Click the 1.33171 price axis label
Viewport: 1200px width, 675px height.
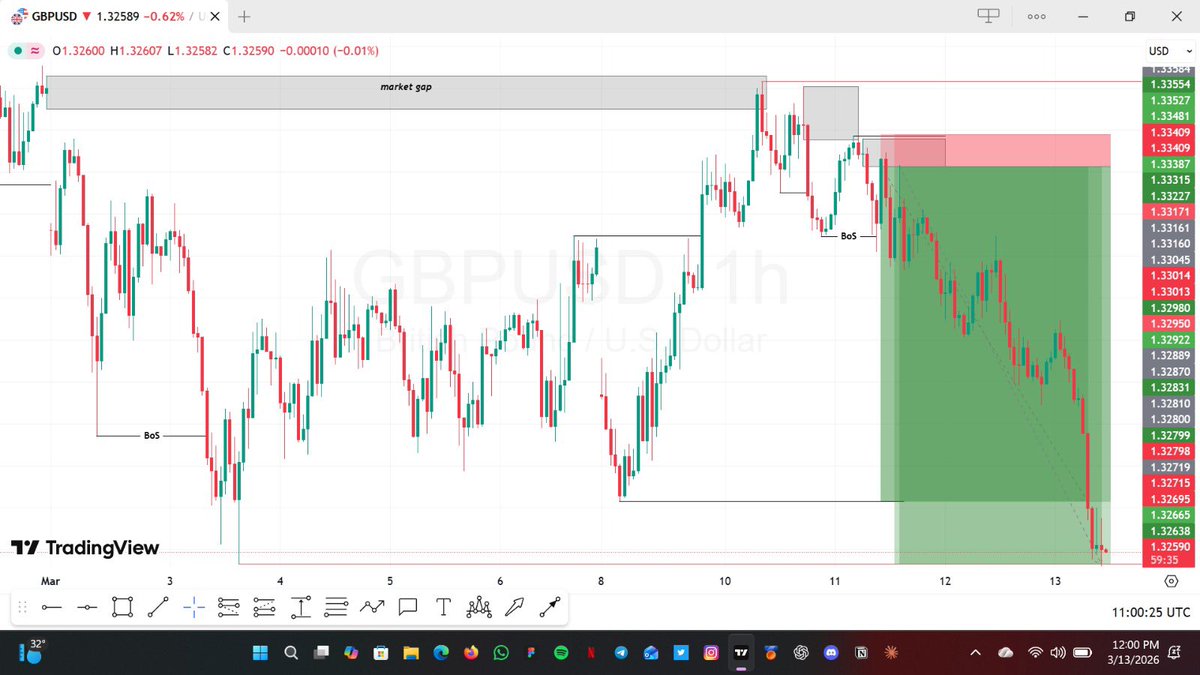(1169, 212)
